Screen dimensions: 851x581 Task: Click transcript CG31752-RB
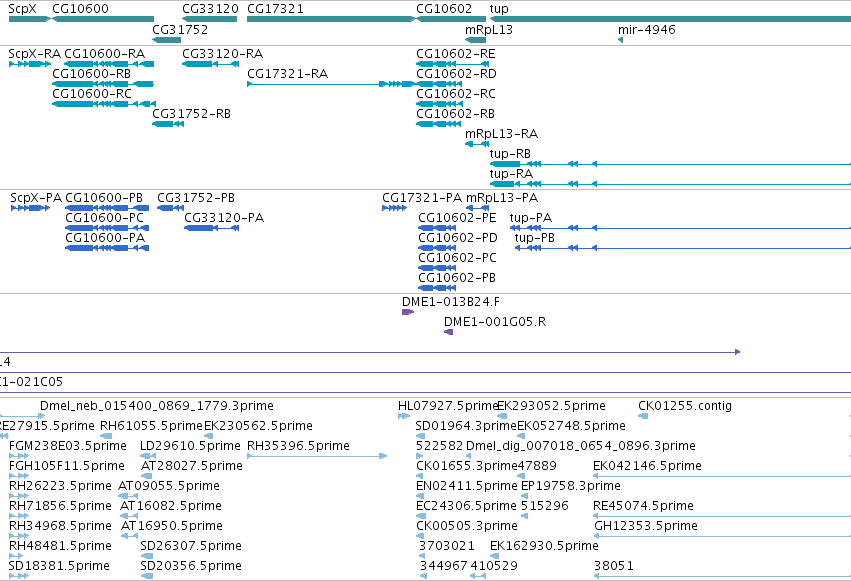[168, 124]
